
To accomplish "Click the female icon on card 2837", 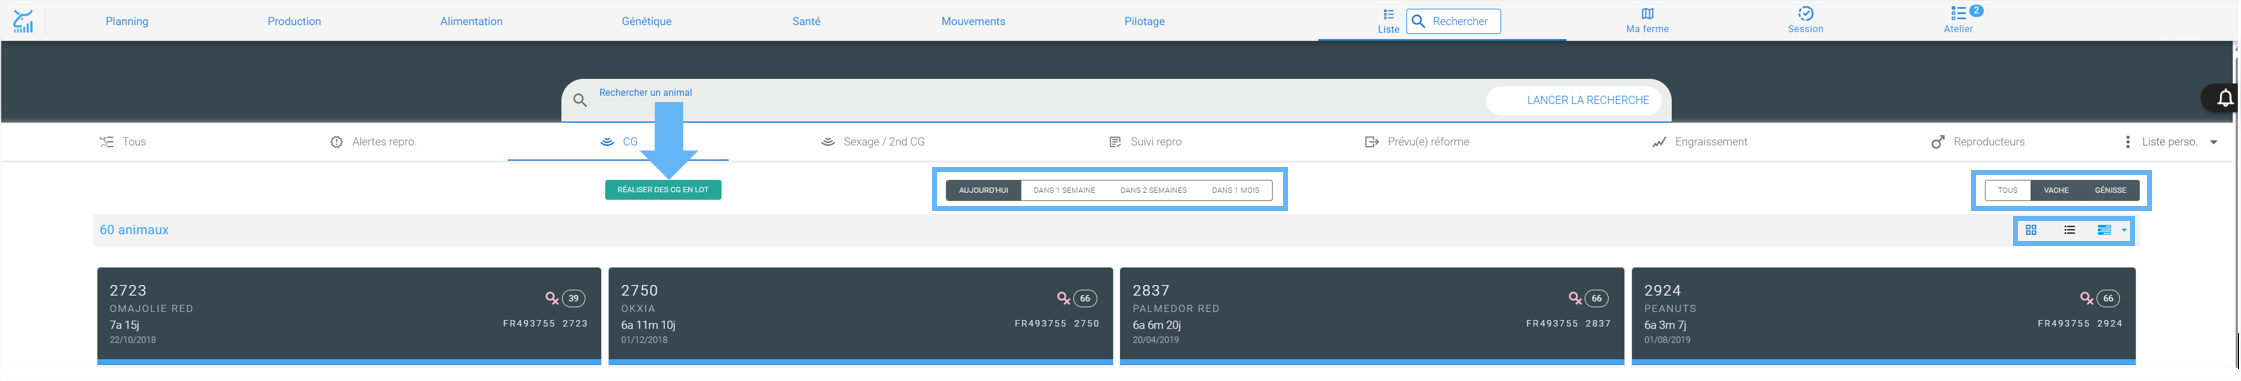I will click(x=1575, y=298).
